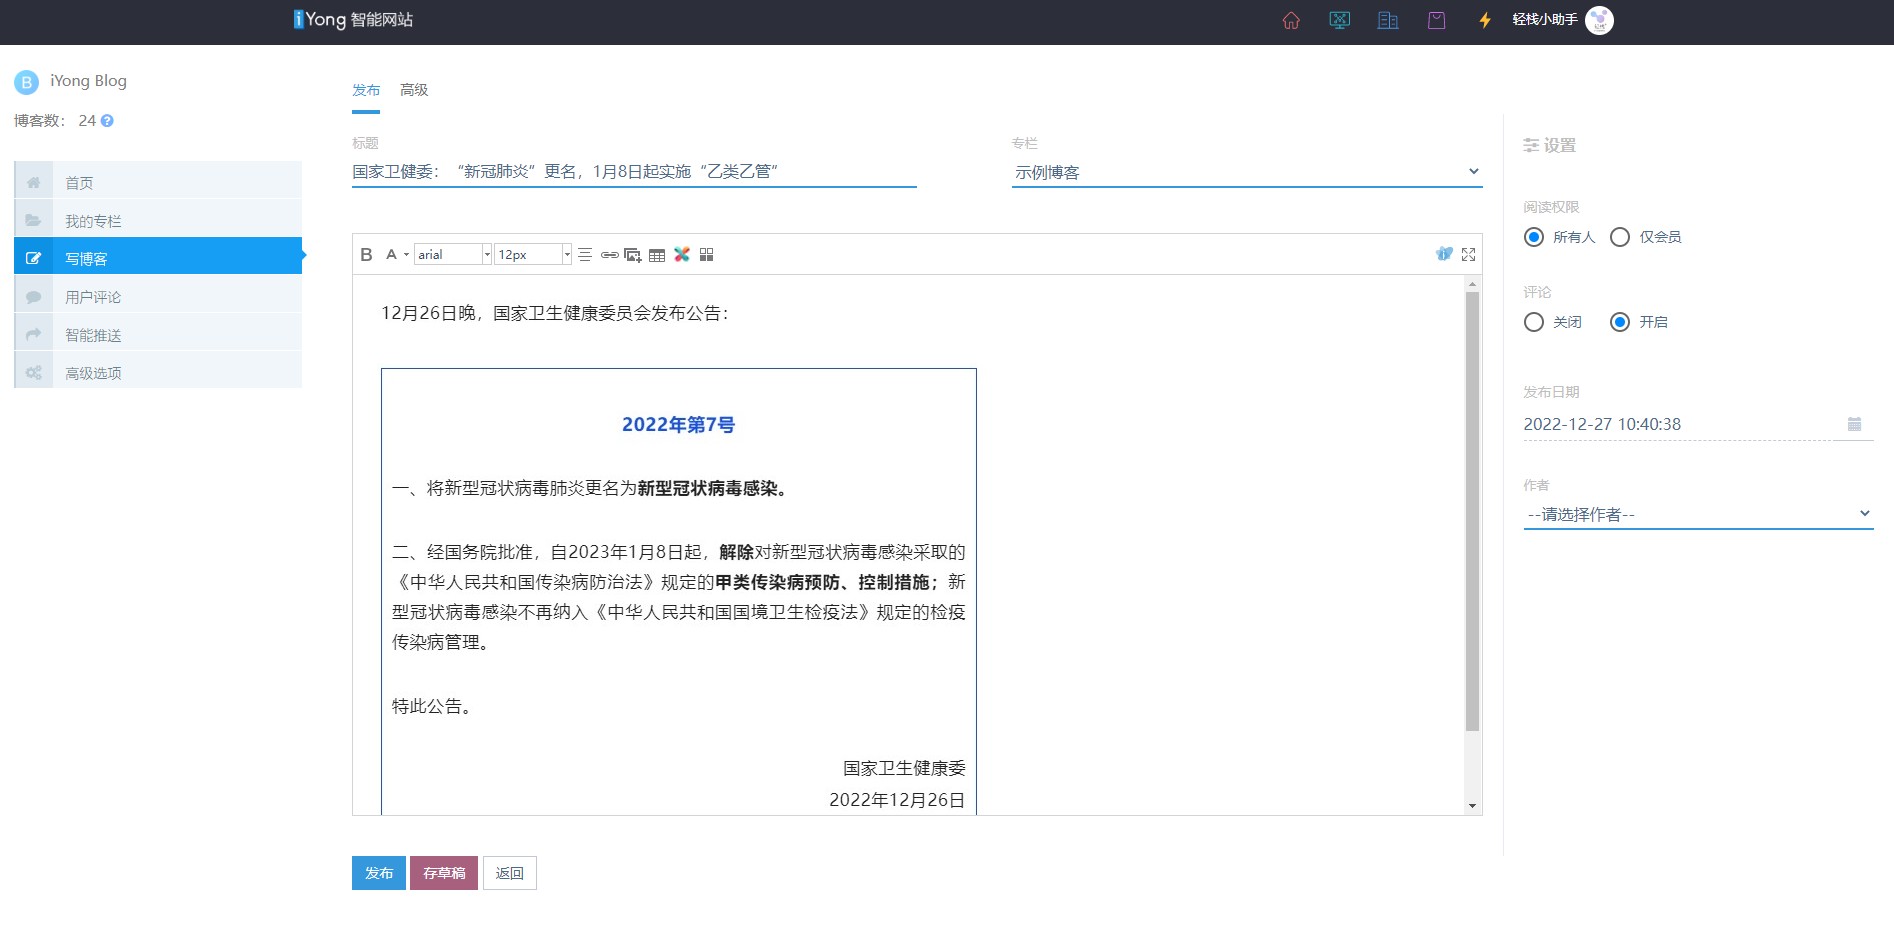The image size is (1894, 925).
Task: Click the font color A icon
Action: pyautogui.click(x=392, y=255)
